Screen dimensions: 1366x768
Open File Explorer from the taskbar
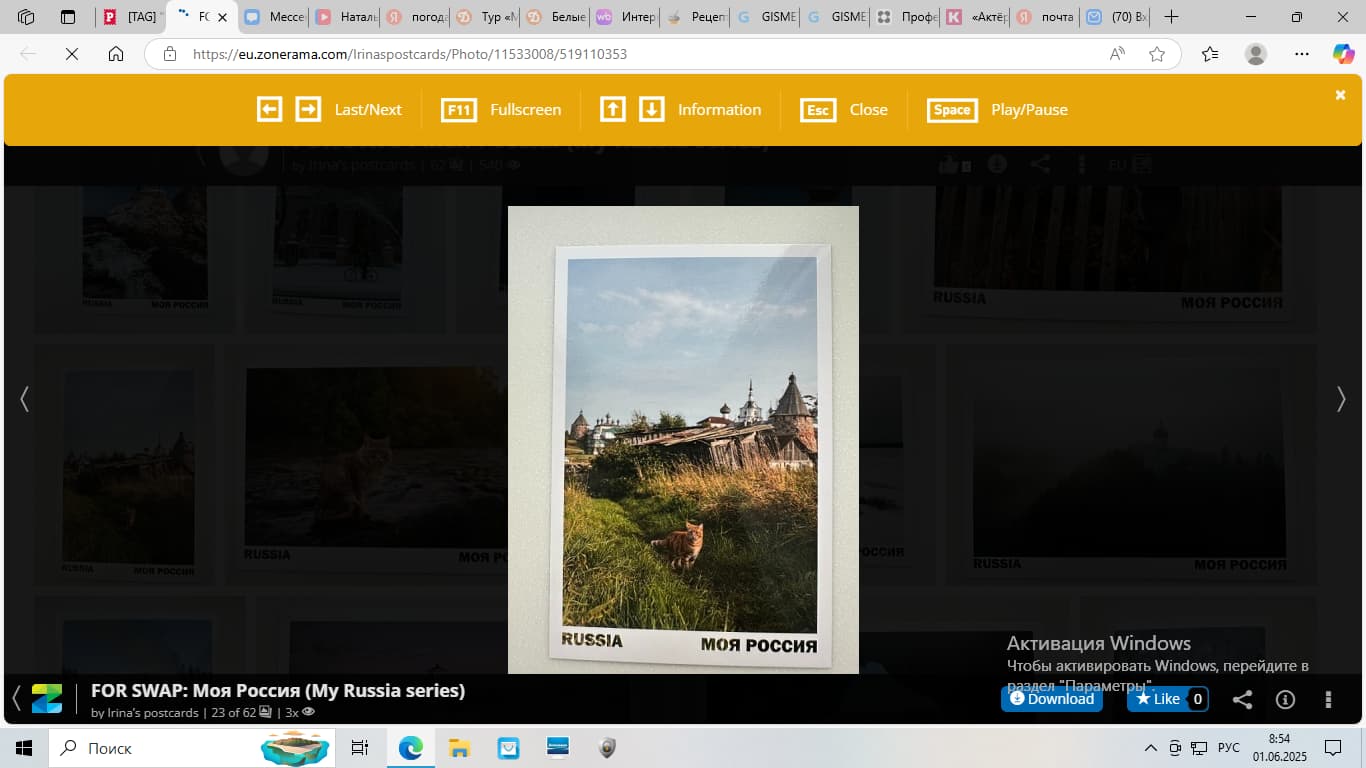(x=459, y=748)
